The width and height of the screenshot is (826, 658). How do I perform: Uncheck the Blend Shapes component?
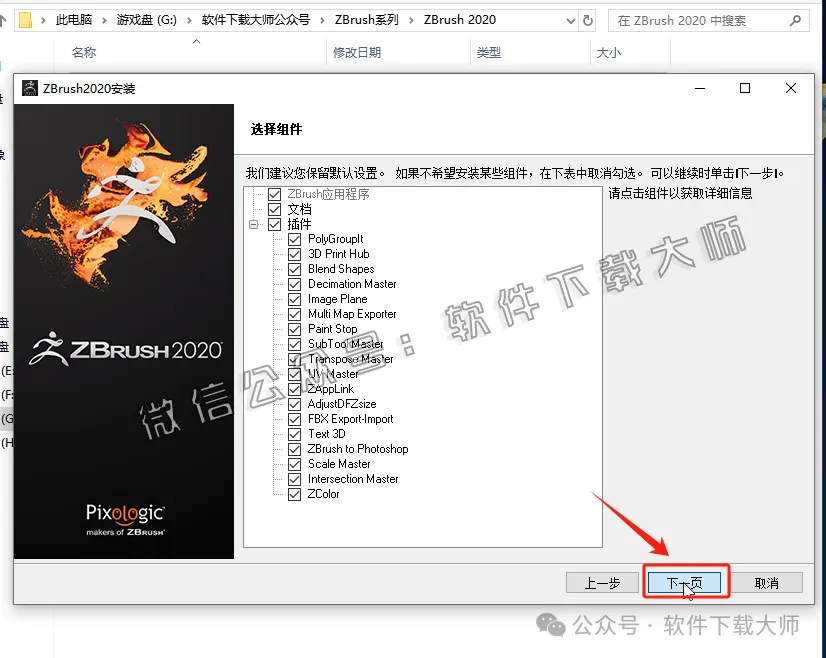(295, 268)
